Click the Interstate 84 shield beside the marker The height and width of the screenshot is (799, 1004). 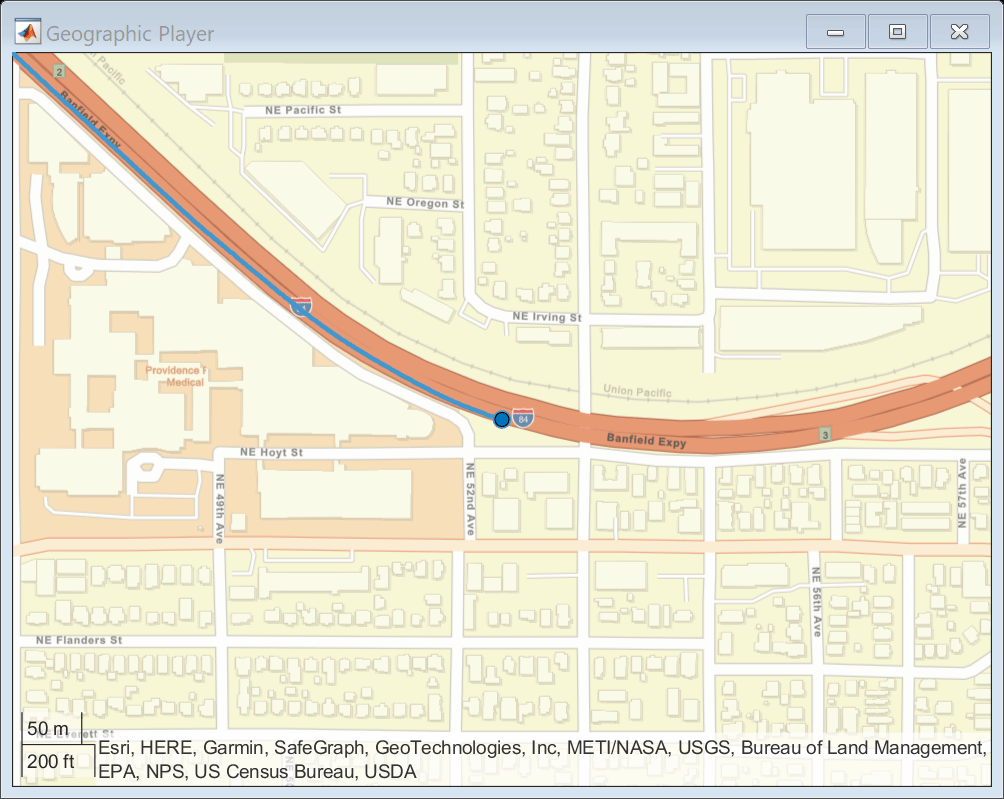tap(522, 418)
